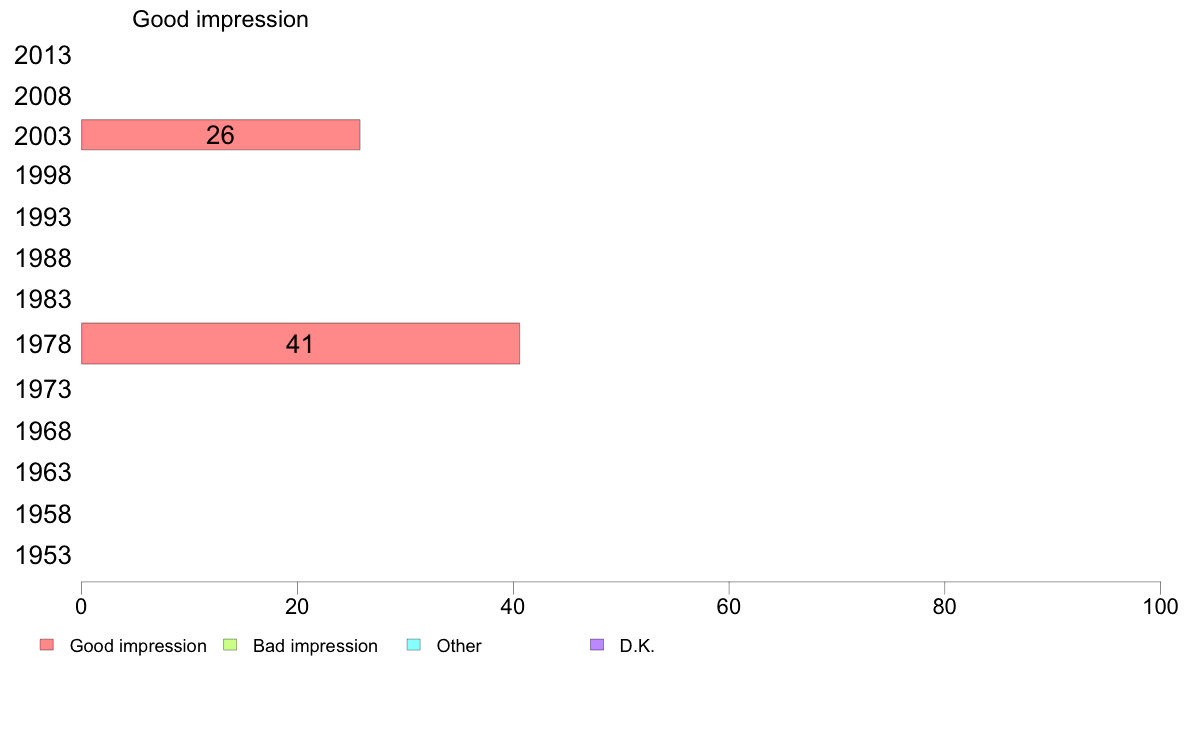The image size is (1188, 736).
Task: Click the 2013 year label
Action: 42,55
